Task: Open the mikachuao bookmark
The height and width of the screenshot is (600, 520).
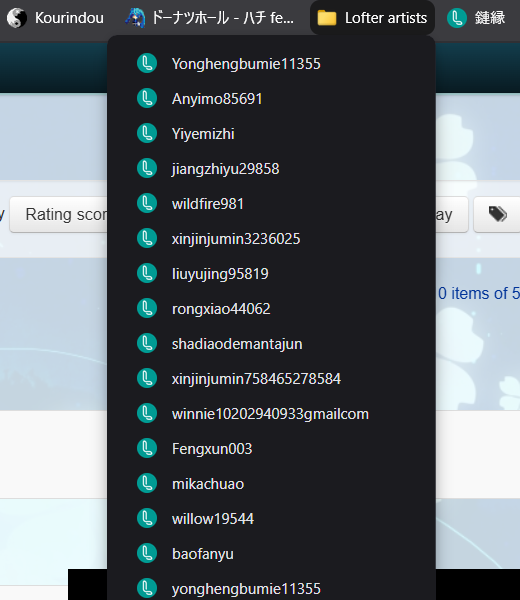Action: point(271,484)
